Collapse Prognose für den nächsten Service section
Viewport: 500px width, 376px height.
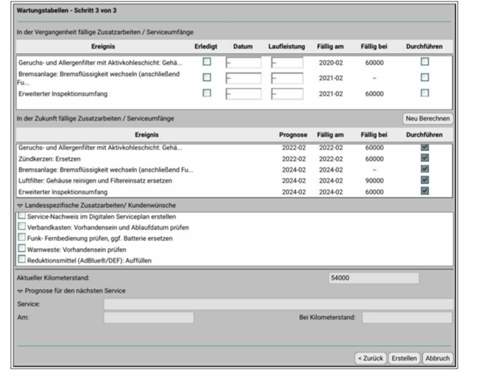(x=20, y=291)
